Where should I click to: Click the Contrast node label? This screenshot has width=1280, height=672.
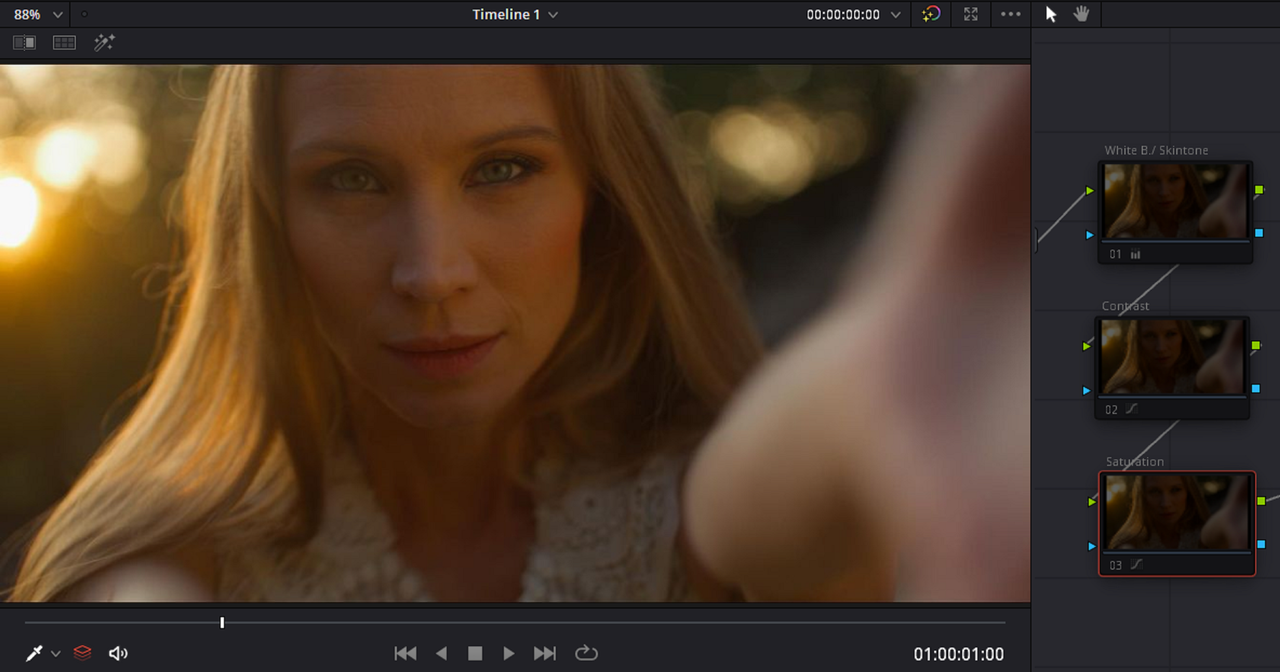click(x=1125, y=306)
